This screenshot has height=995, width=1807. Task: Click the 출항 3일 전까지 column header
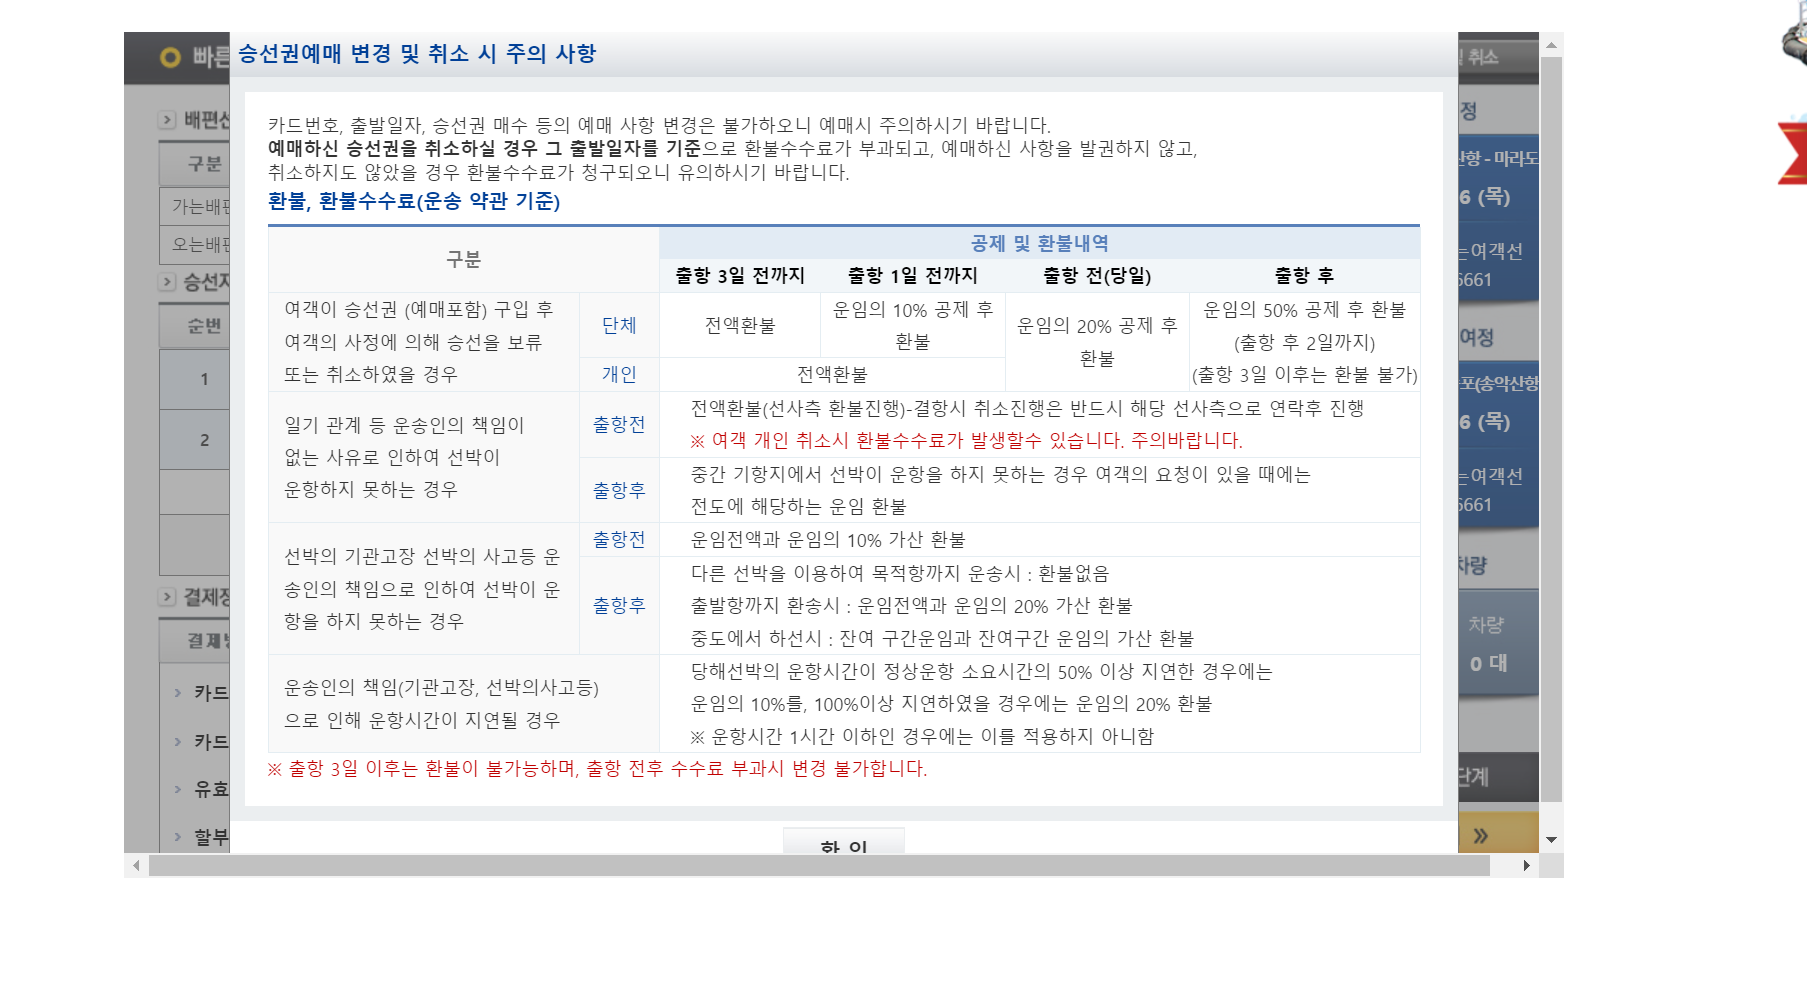point(740,275)
